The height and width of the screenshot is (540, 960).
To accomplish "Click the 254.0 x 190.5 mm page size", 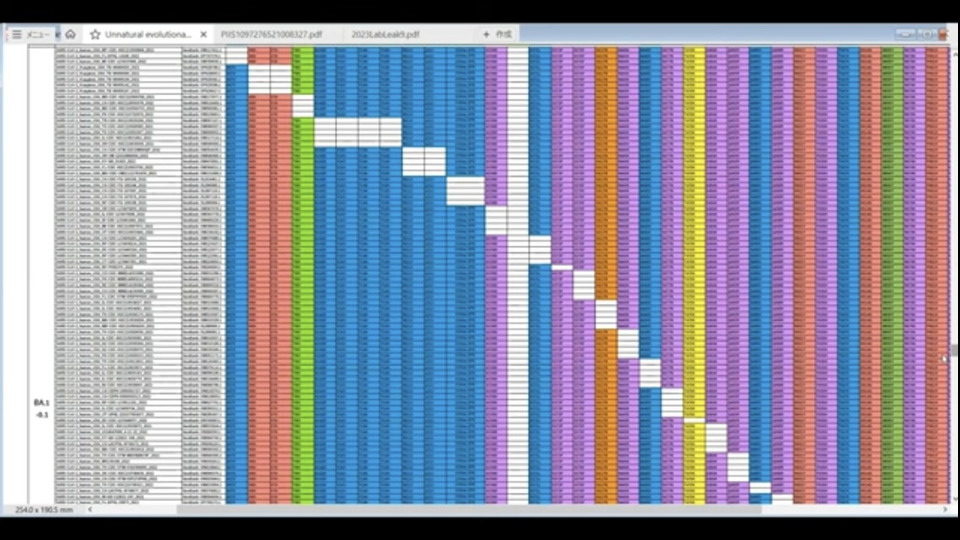I will pyautogui.click(x=43, y=509).
